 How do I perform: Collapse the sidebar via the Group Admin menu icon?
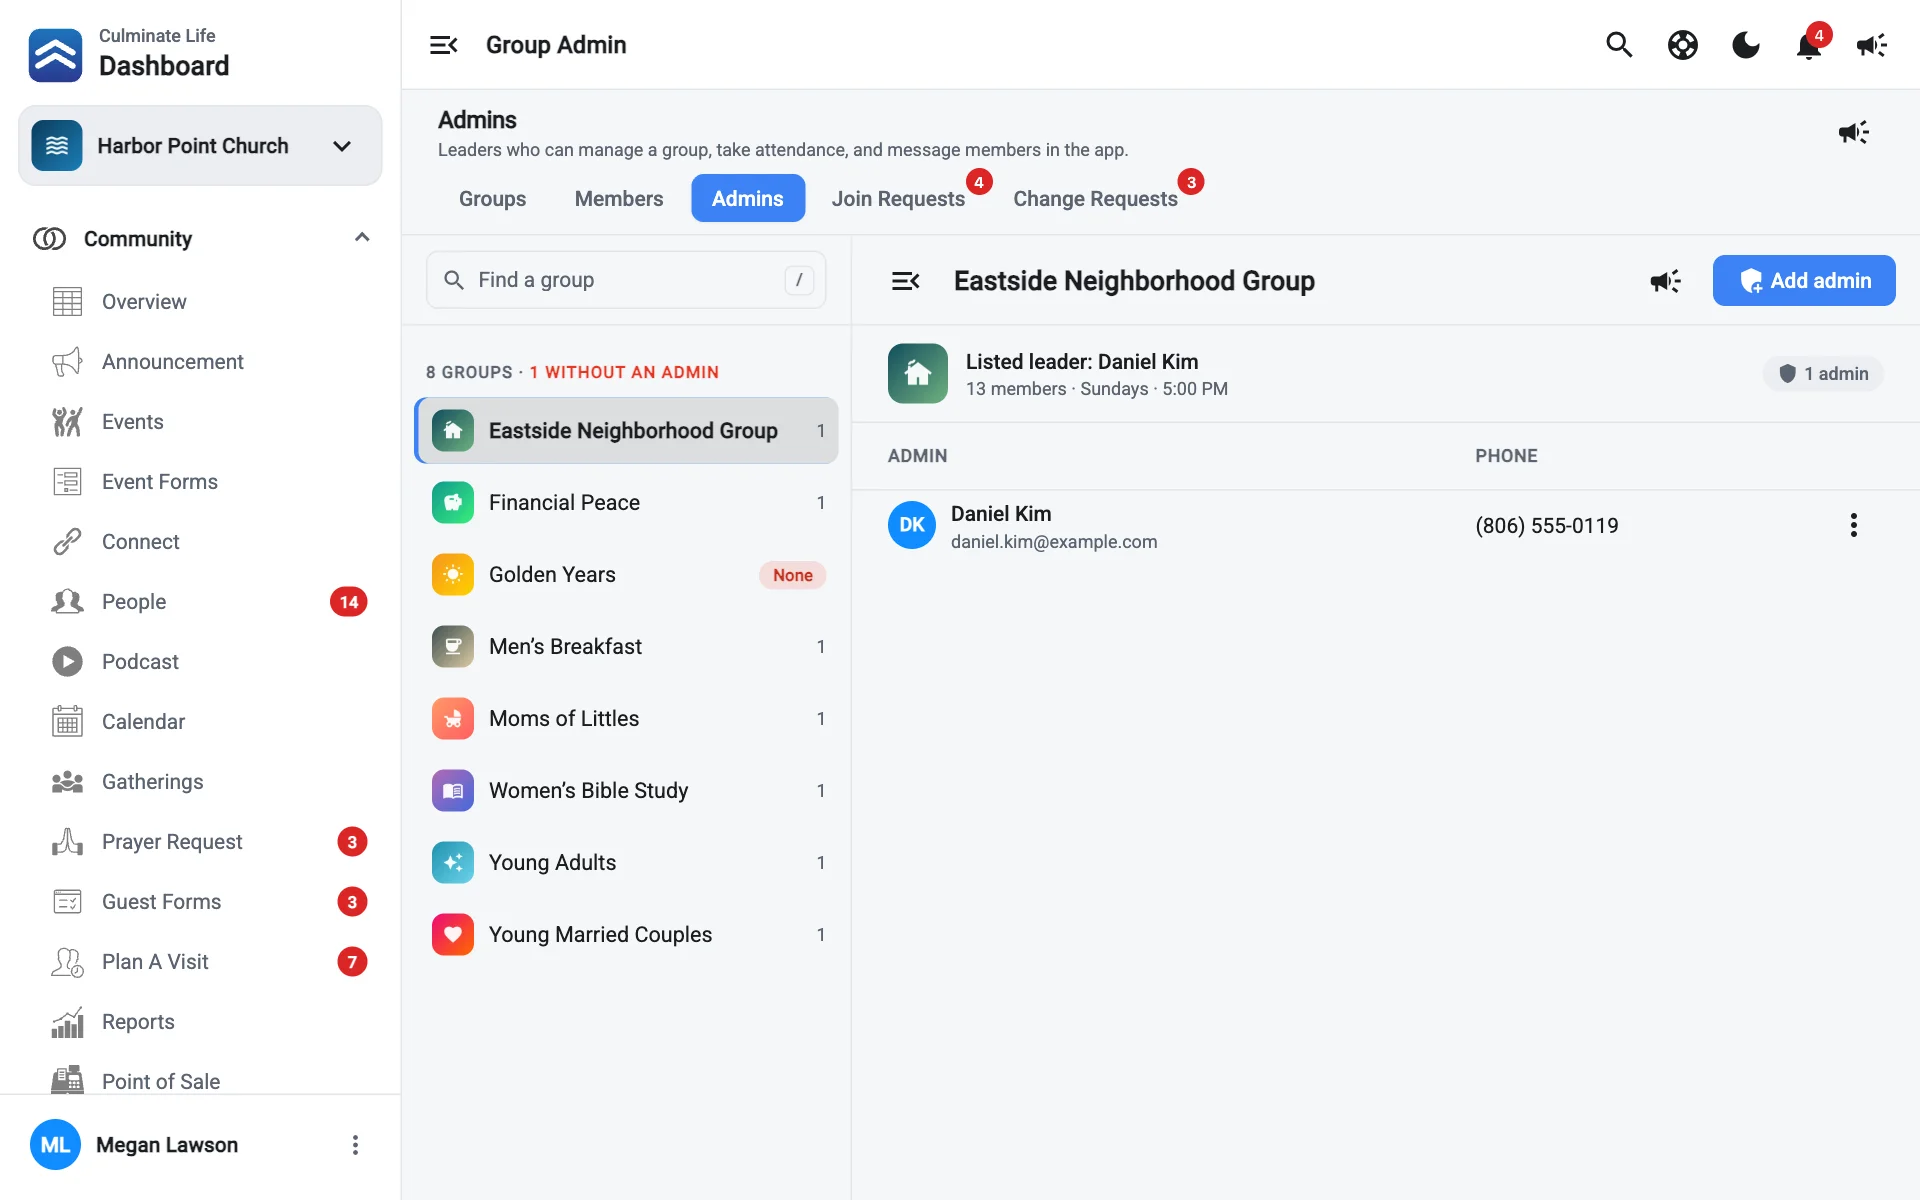pos(444,45)
